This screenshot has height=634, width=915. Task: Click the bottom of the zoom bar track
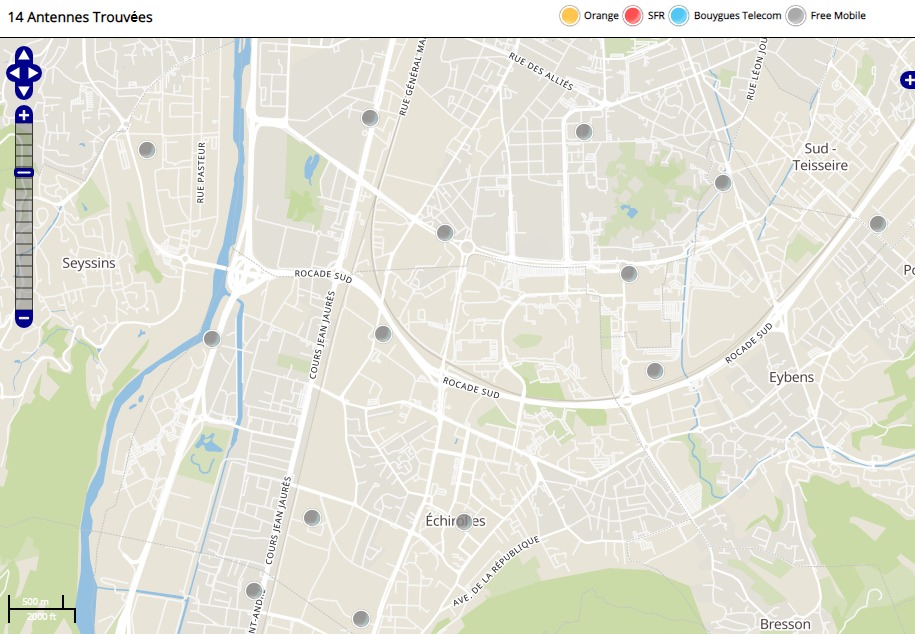(24, 303)
